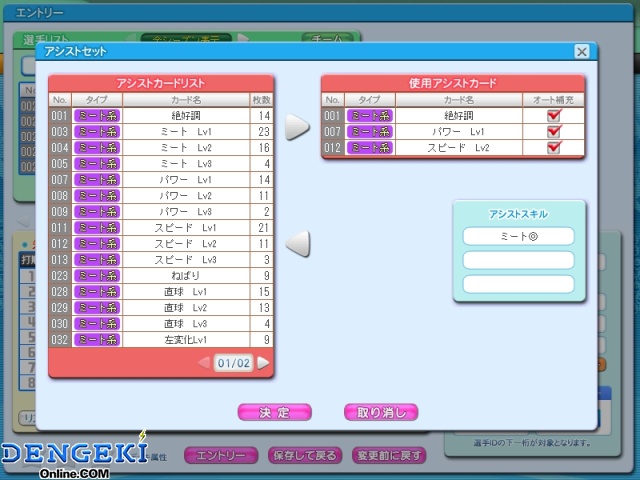Viewport: 640px width, 480px height.
Task: Click the 枚数 column header
Action: pos(261,100)
